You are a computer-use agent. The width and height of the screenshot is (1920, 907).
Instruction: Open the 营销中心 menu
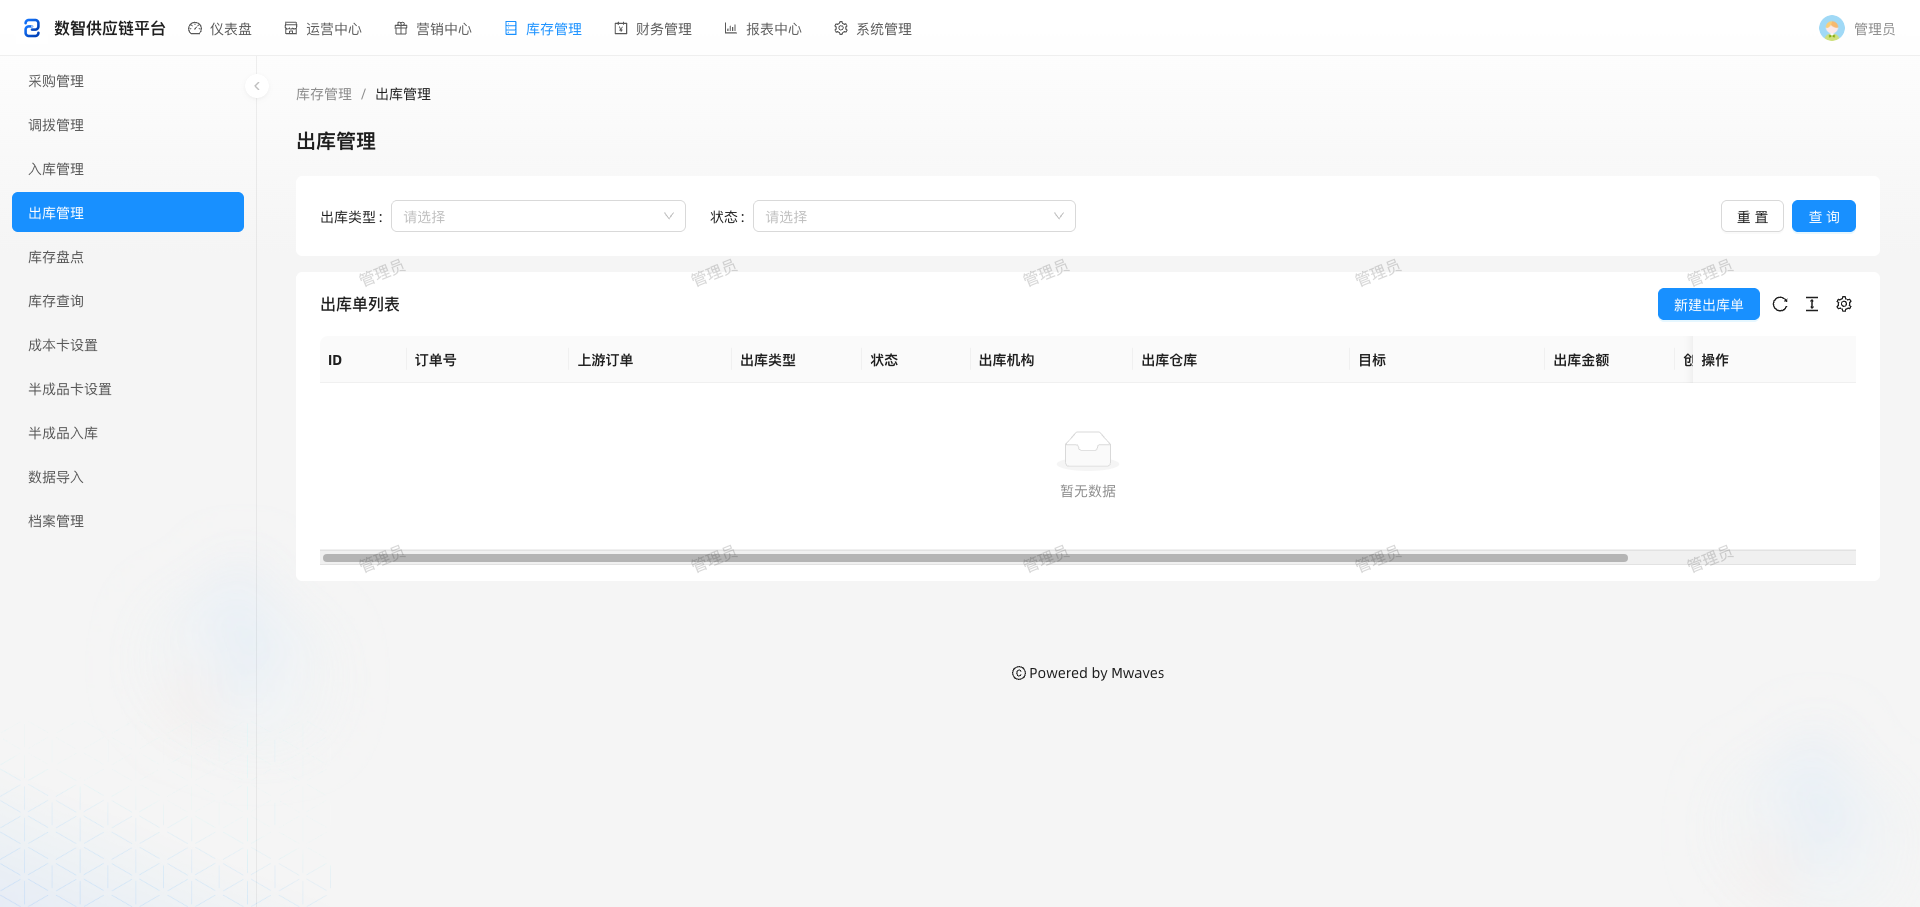pyautogui.click(x=433, y=29)
